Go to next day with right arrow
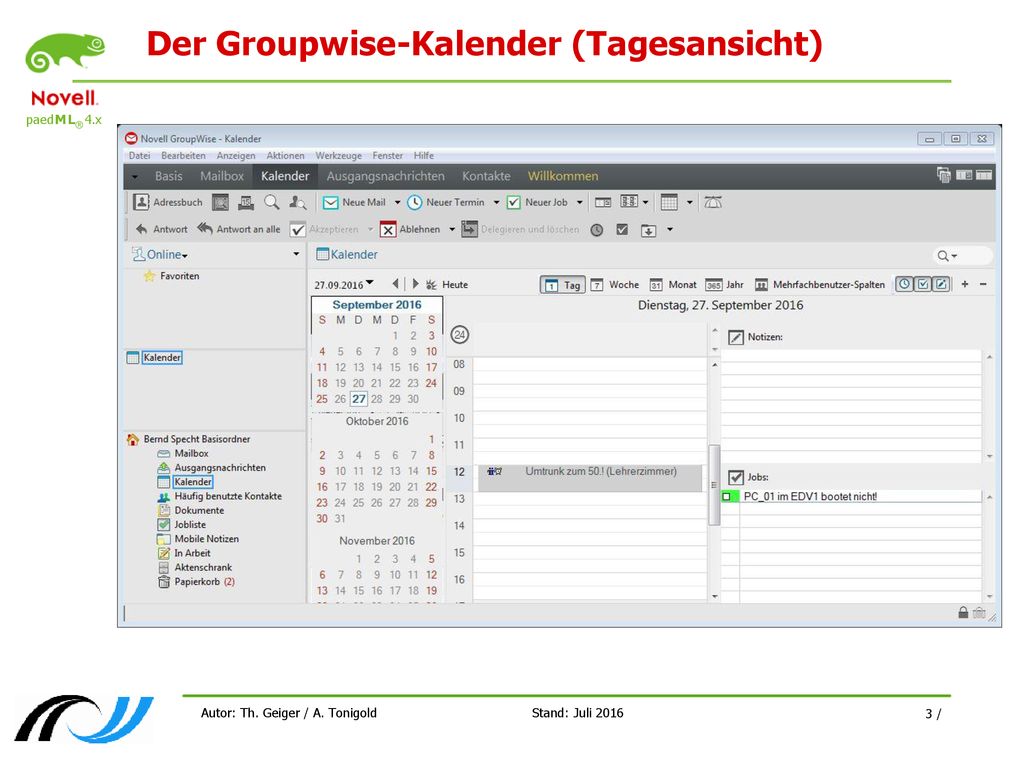1024x768 pixels. click(415, 284)
